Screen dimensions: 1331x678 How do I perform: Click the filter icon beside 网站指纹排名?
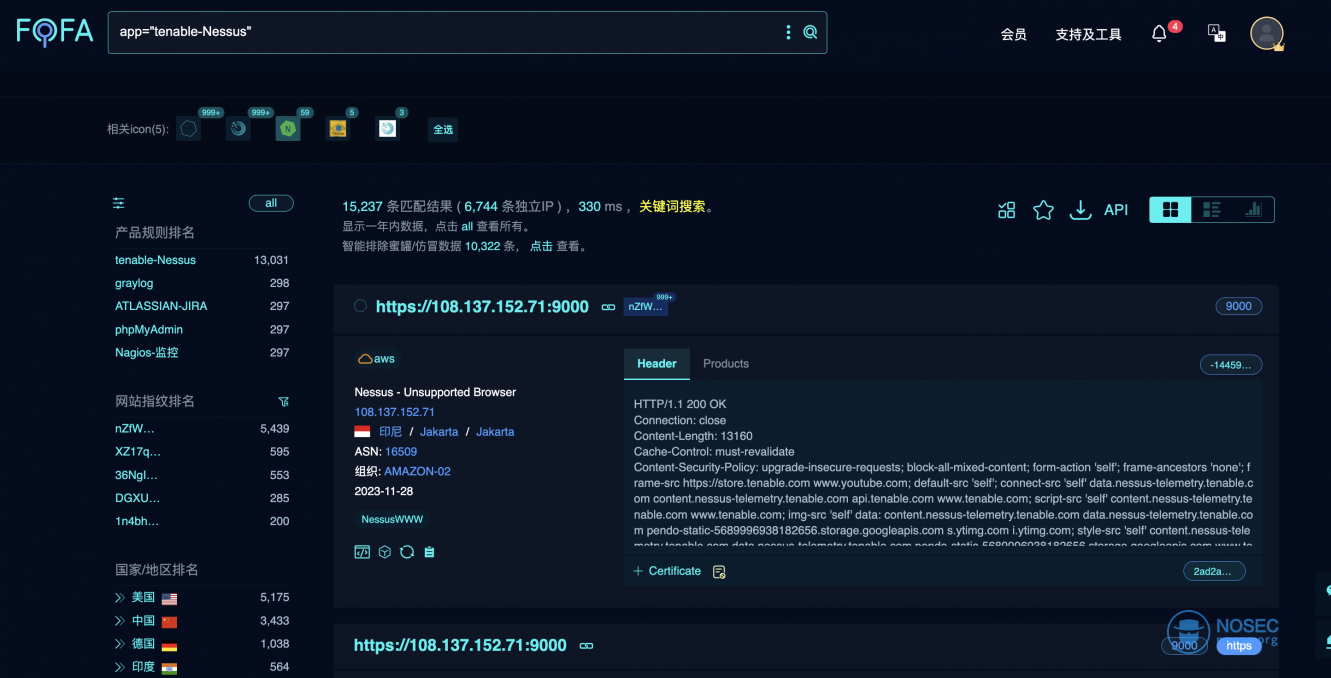[284, 402]
